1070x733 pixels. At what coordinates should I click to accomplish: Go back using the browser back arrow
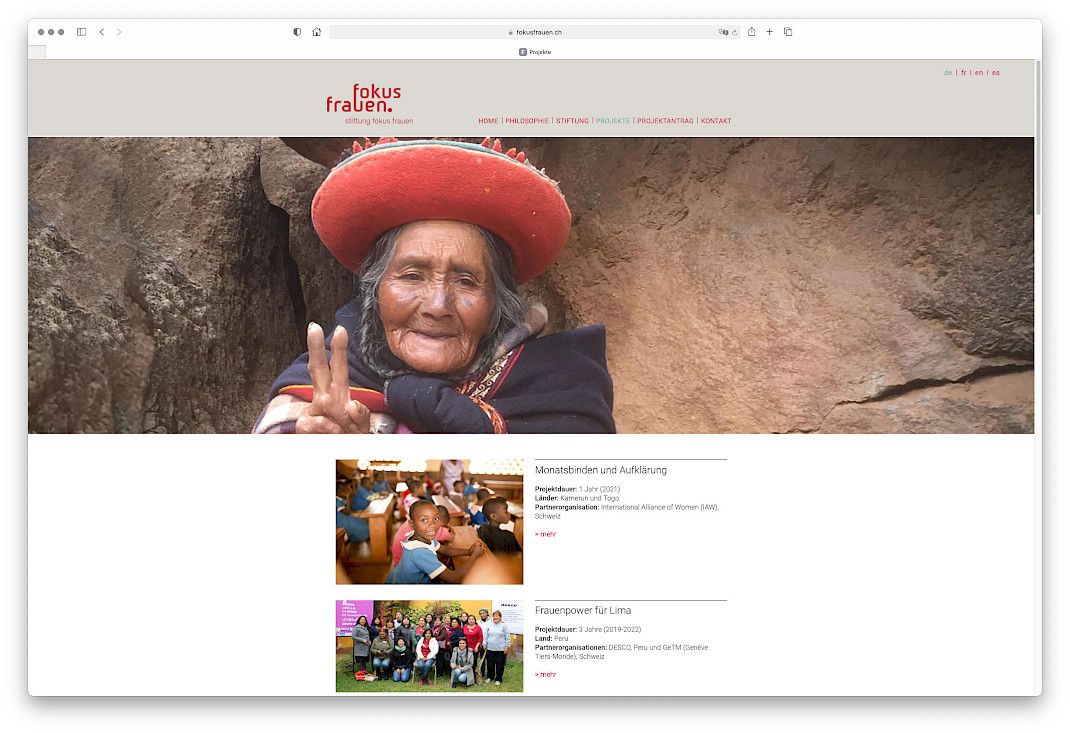pos(102,32)
